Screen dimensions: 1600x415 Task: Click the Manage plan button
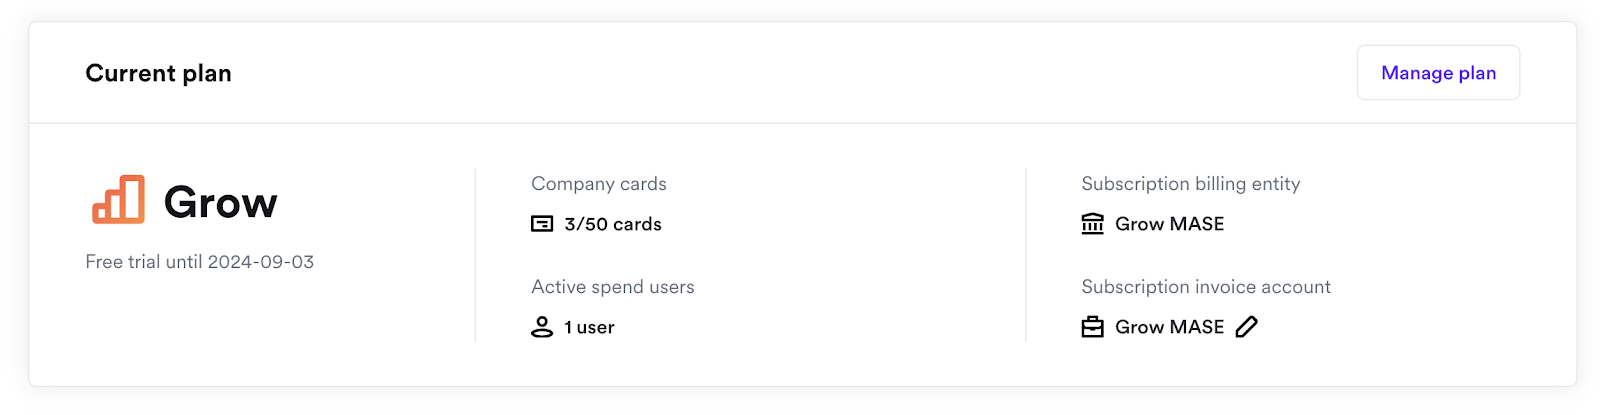[x=1438, y=73]
